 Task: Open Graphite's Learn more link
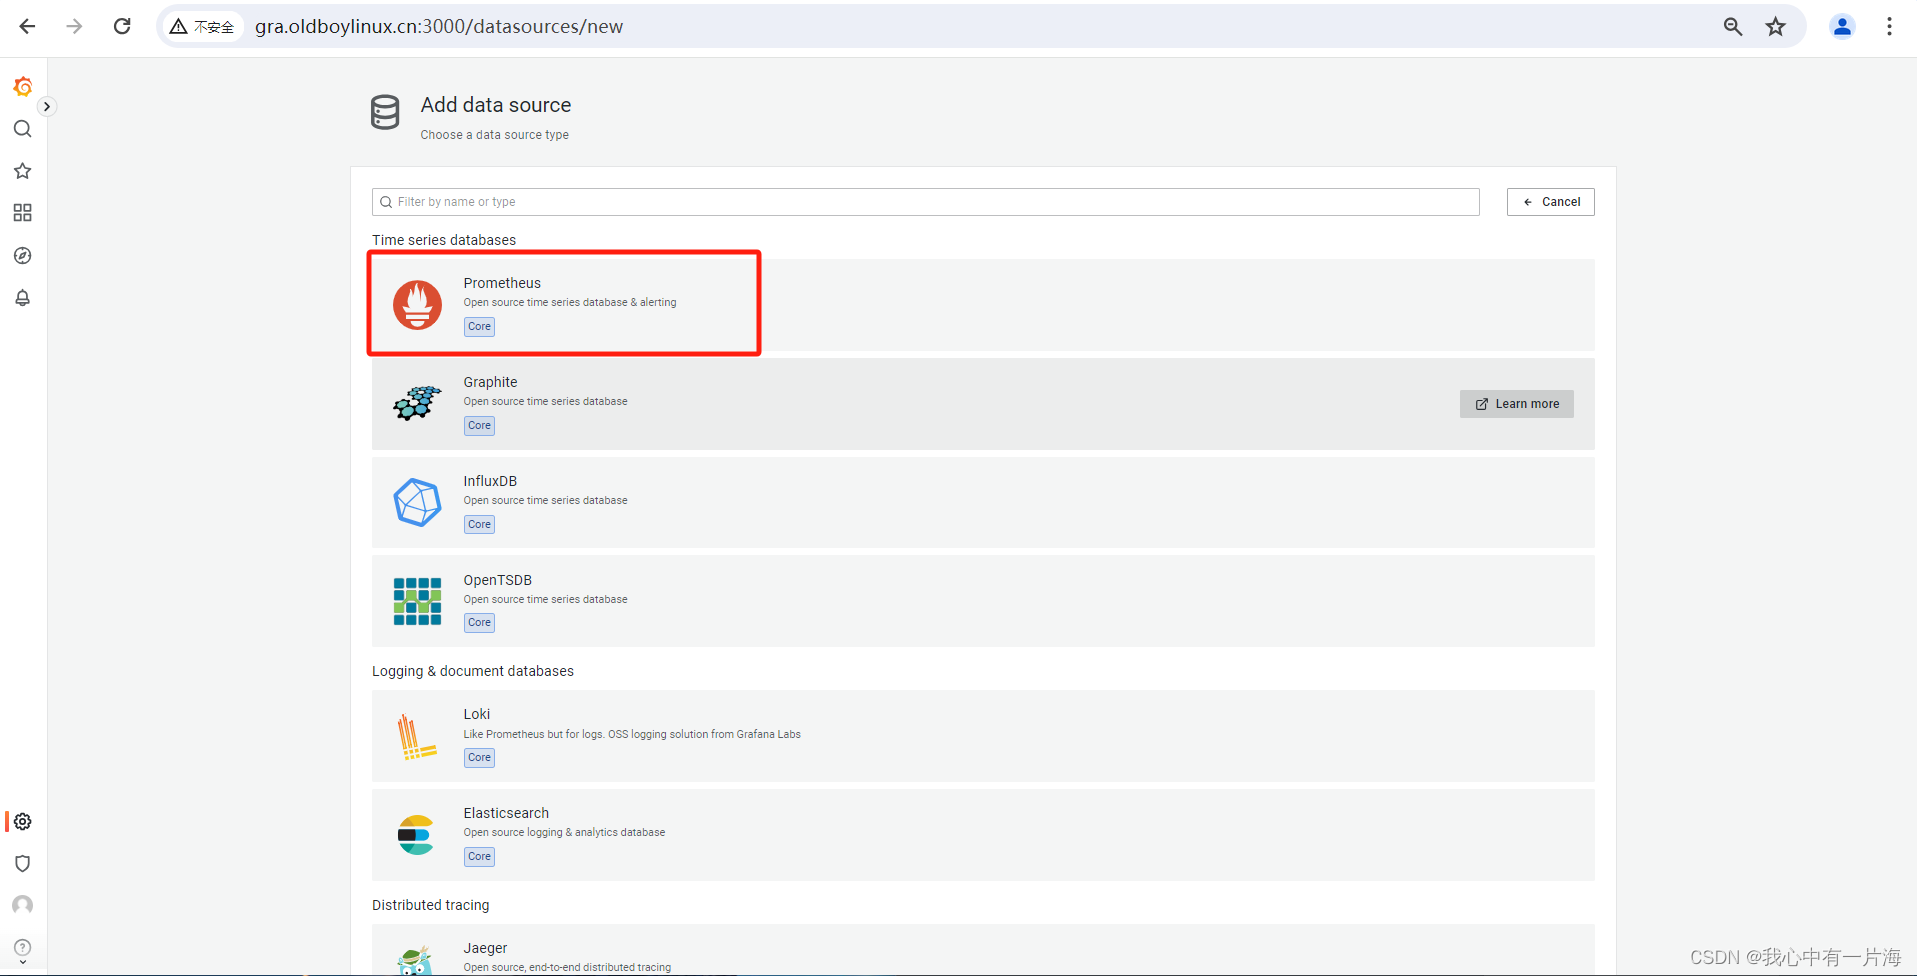tap(1516, 404)
